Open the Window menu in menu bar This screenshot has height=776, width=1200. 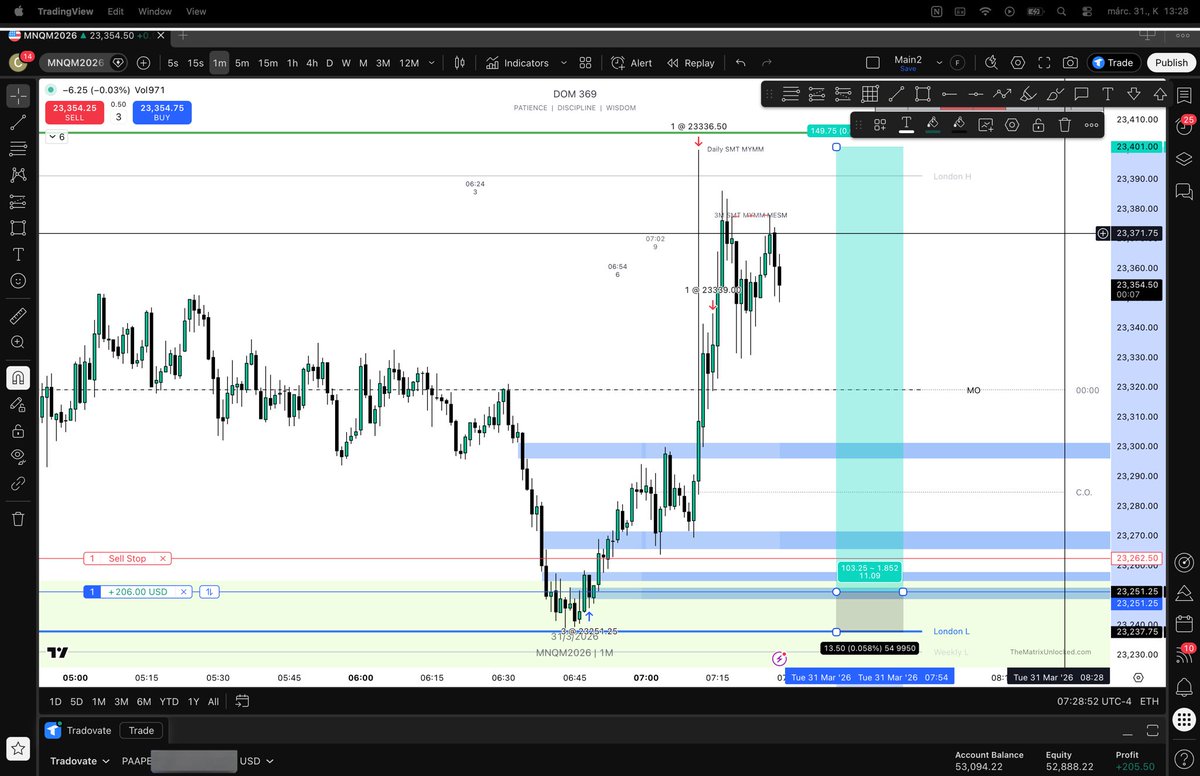[x=155, y=11]
